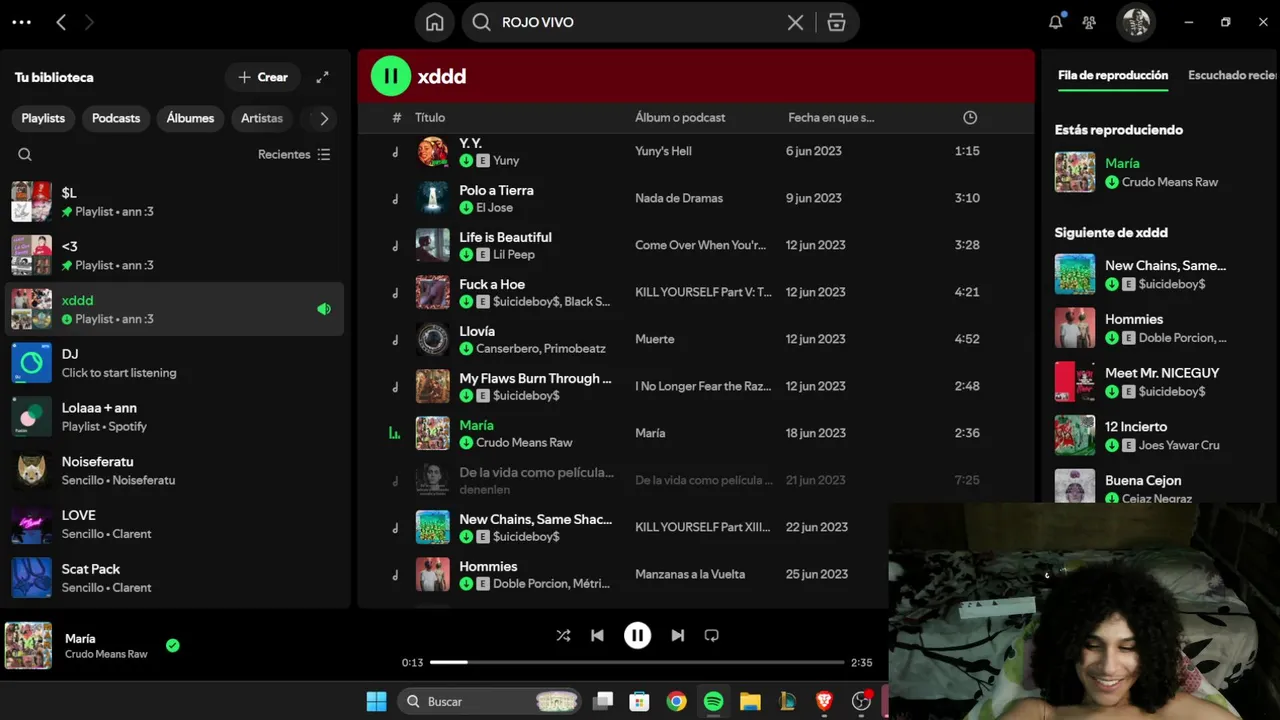Search within the library
Viewport: 1280px width, 720px height.
pos(25,154)
